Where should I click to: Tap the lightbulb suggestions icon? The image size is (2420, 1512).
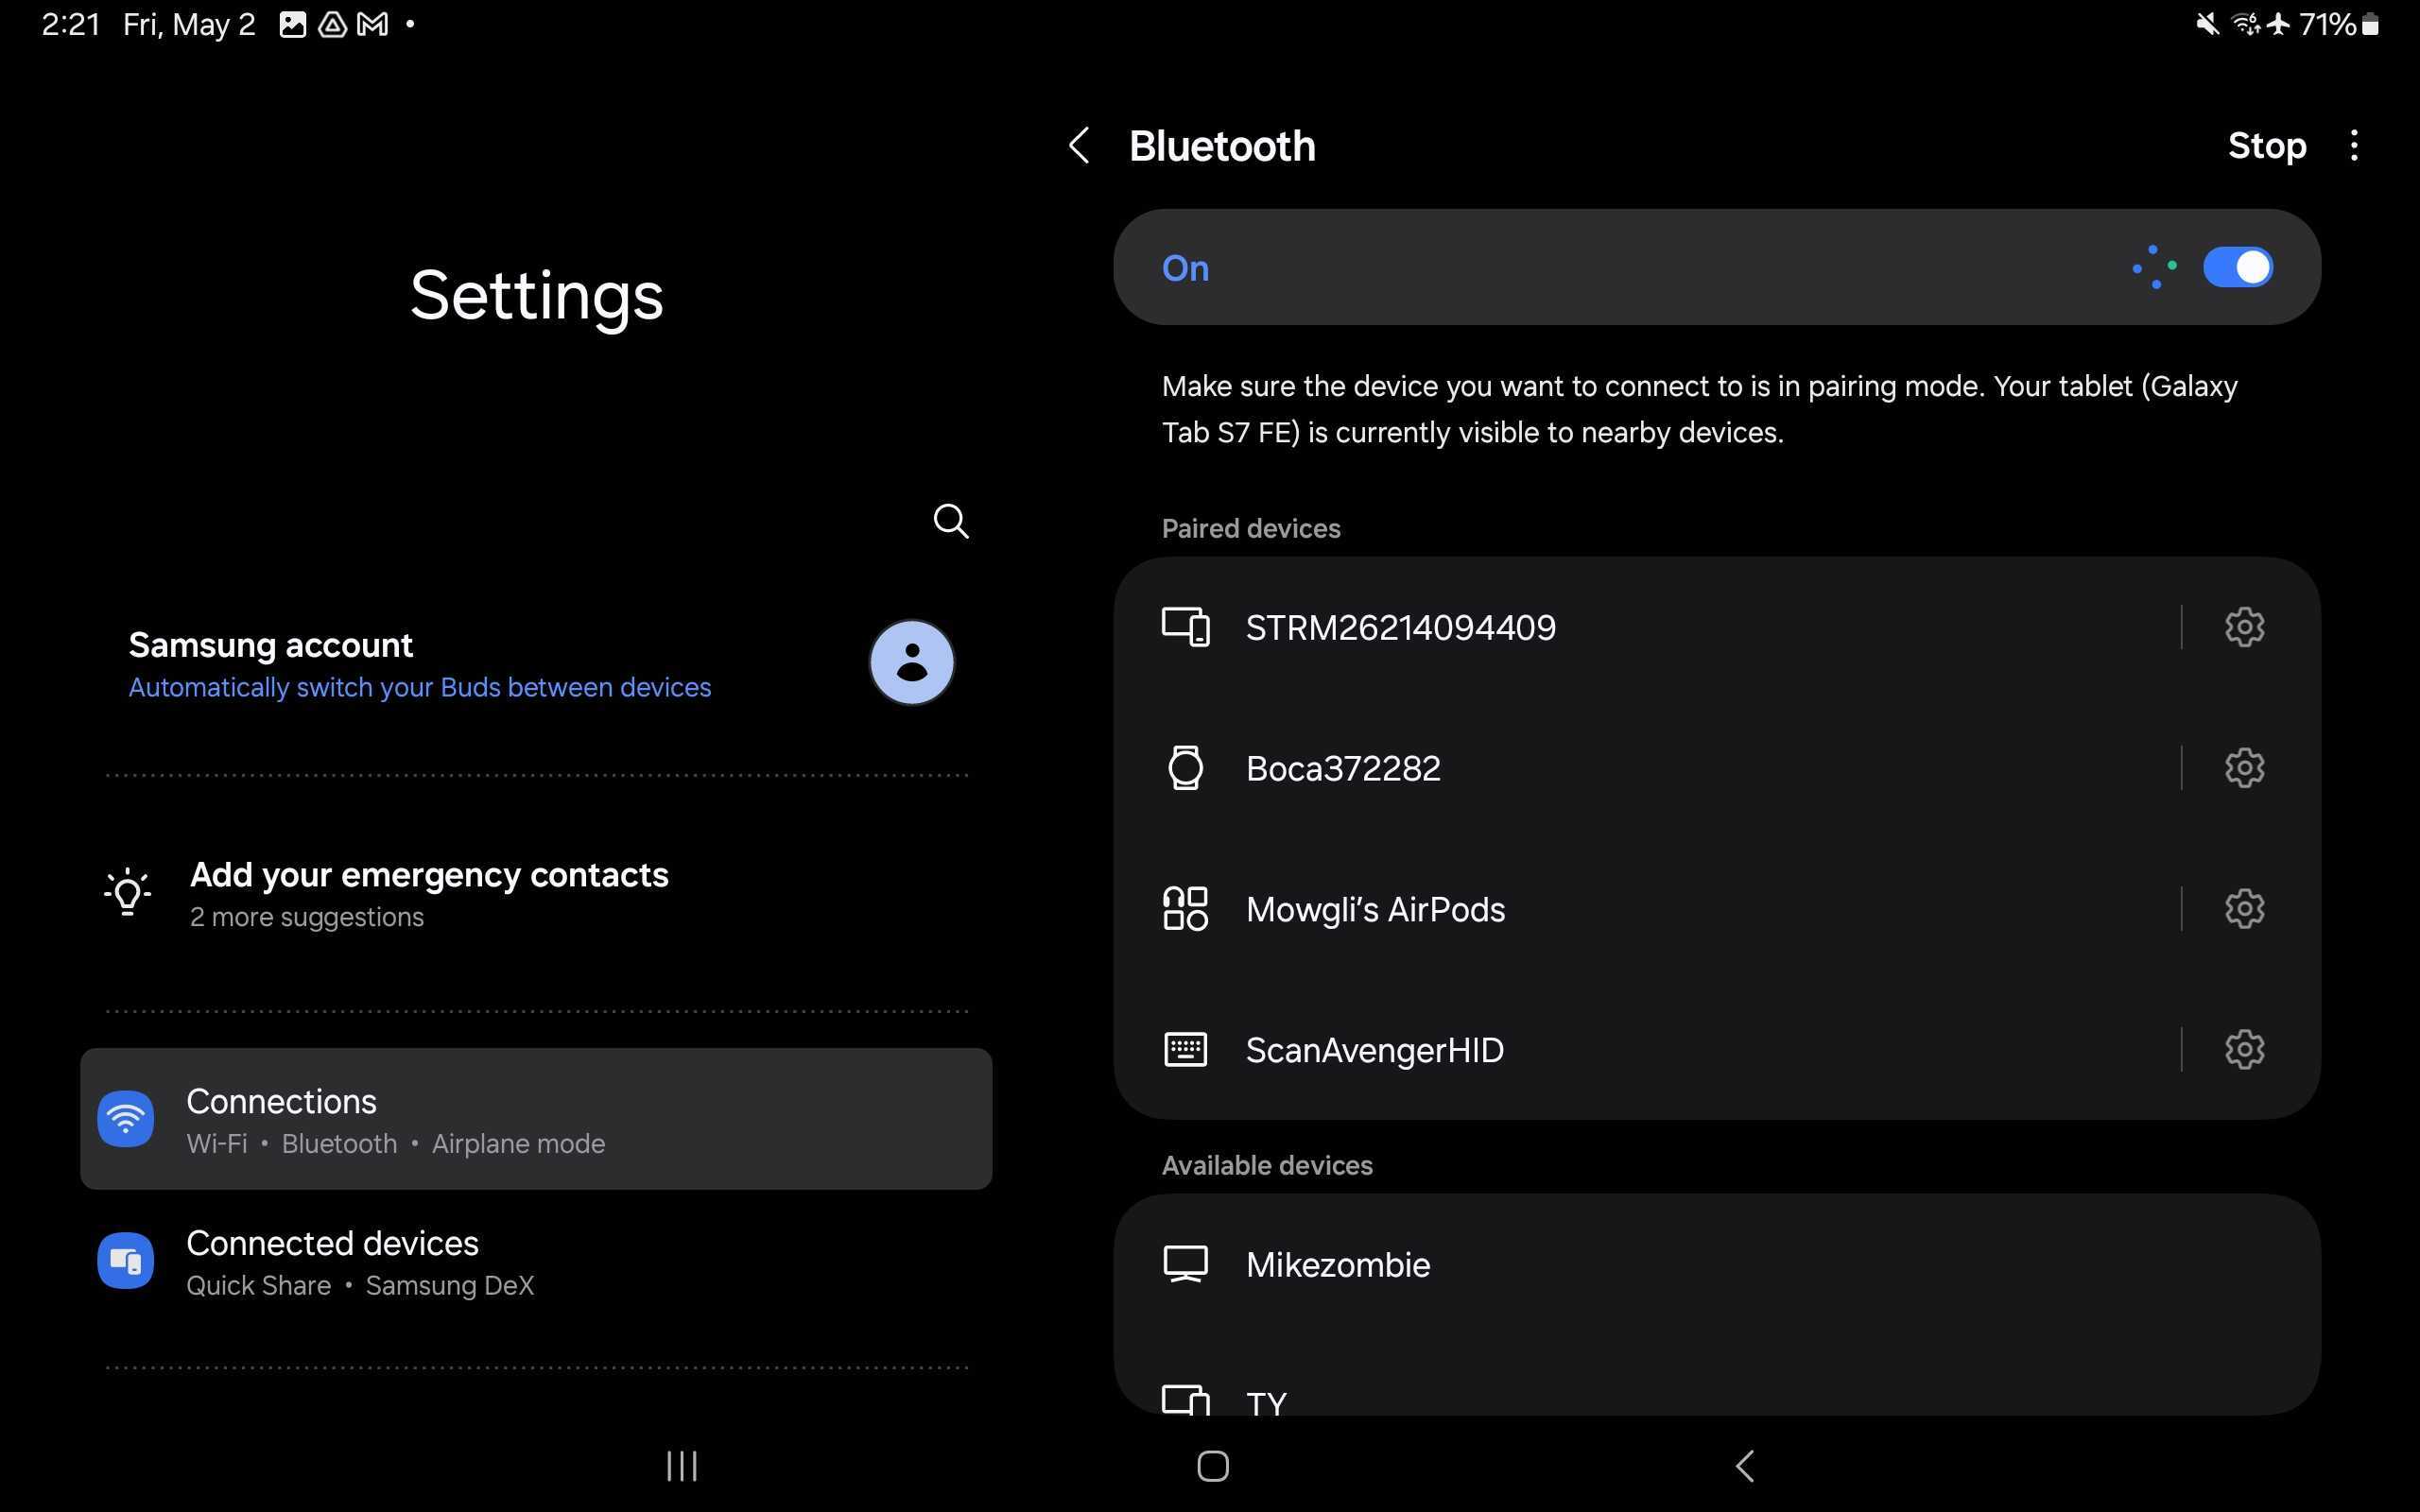[127, 892]
